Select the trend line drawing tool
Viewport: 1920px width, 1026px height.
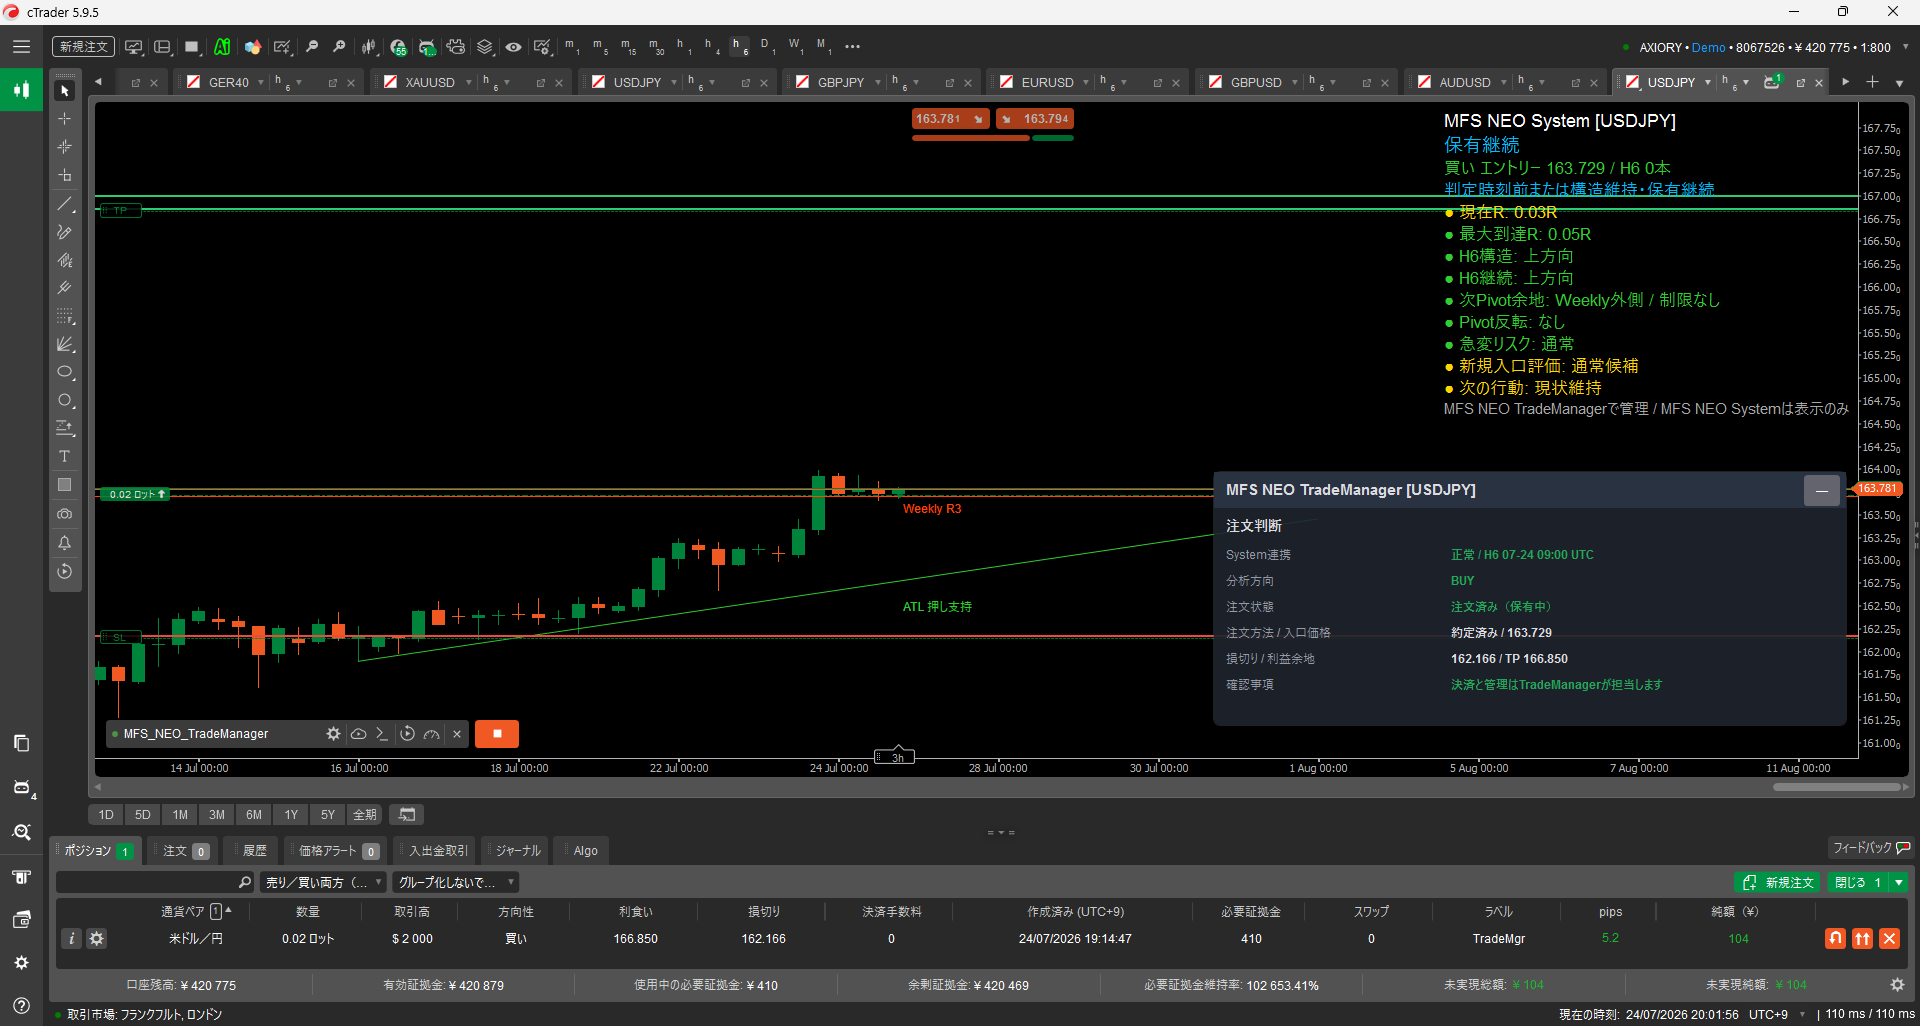[x=65, y=204]
